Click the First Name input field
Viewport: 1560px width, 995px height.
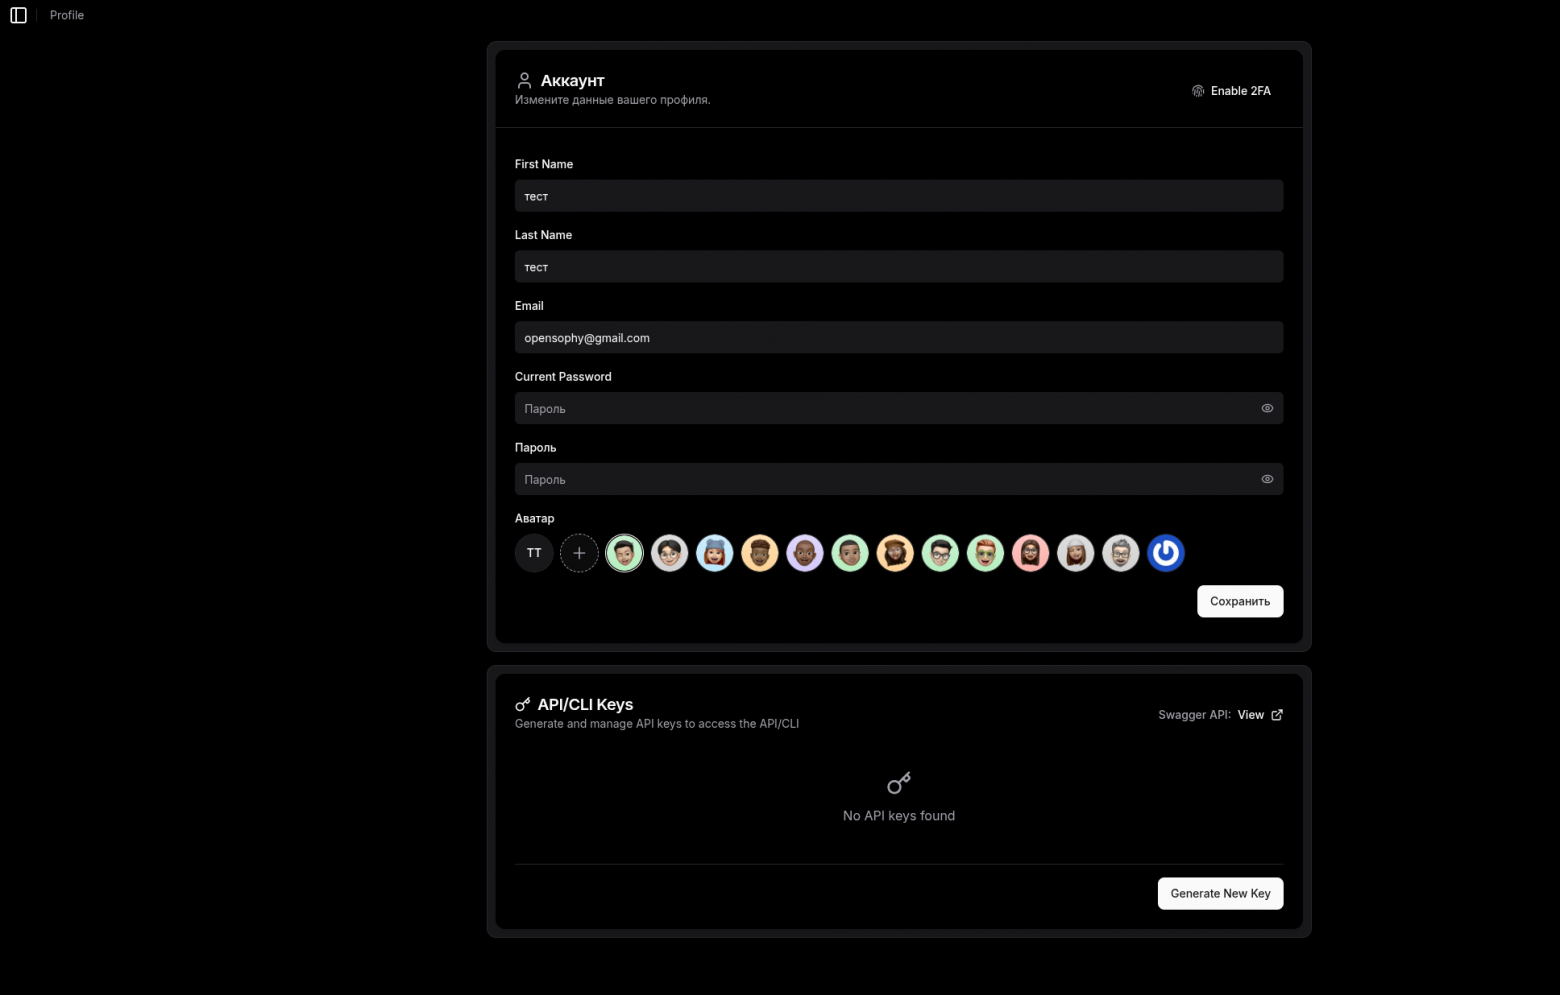(898, 196)
